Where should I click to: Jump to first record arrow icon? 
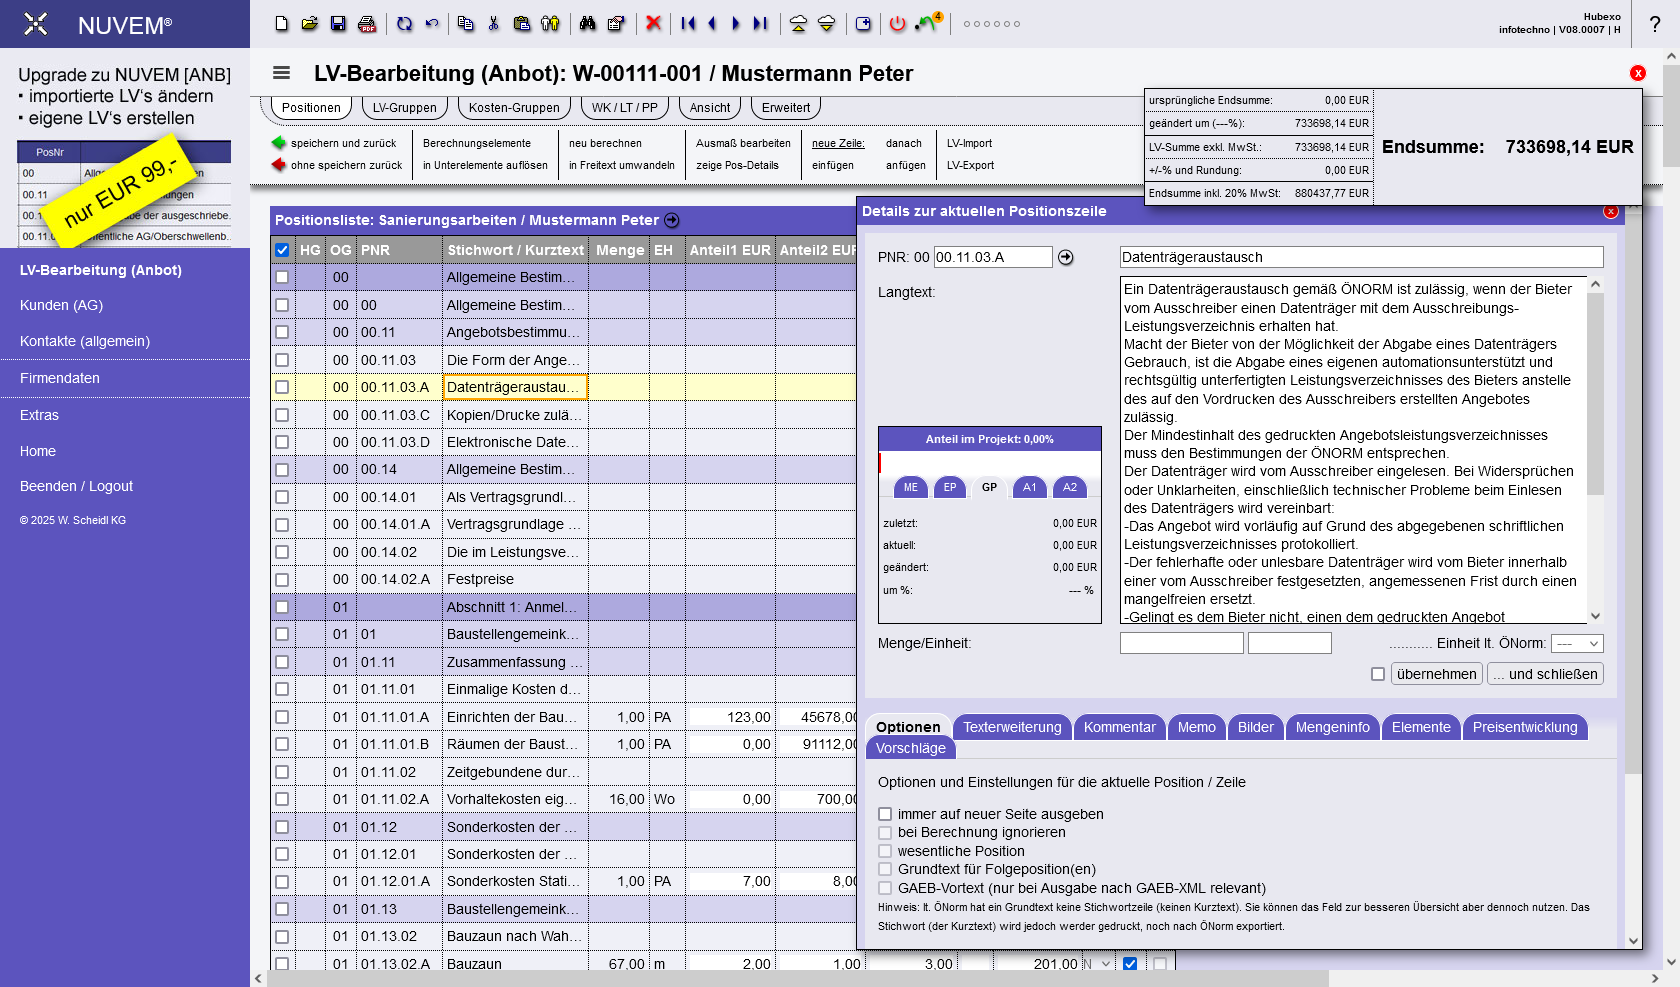tap(688, 23)
